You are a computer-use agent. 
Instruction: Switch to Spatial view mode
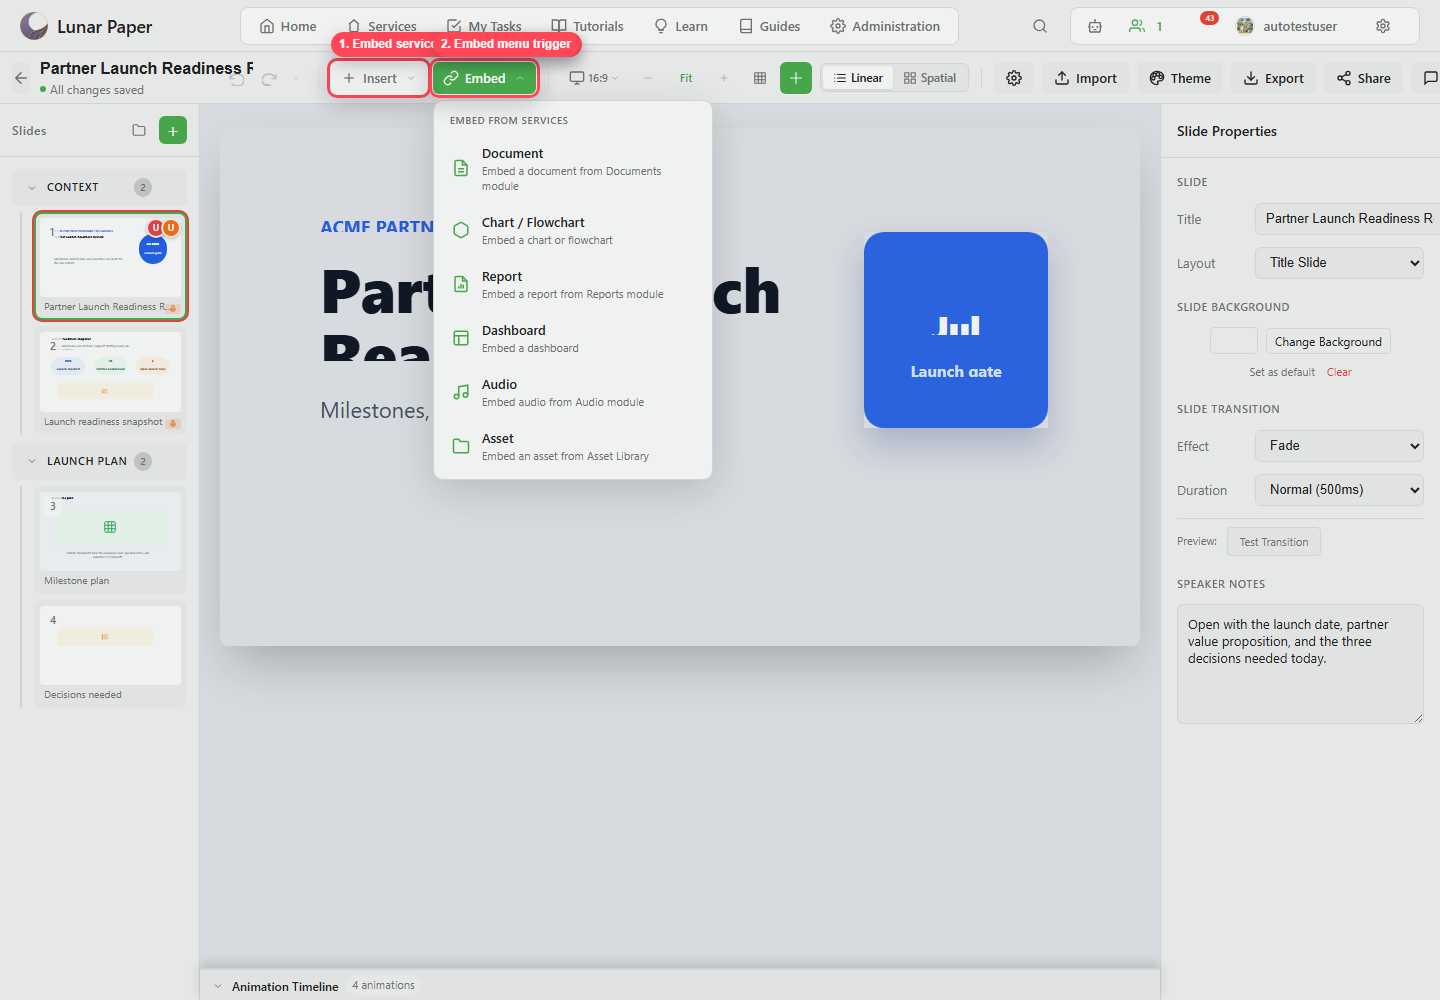[x=930, y=78]
